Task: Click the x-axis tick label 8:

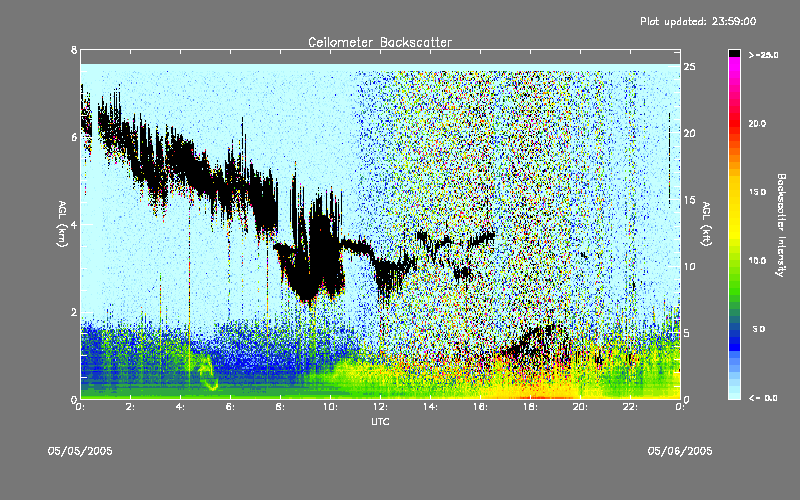Action: coord(281,407)
